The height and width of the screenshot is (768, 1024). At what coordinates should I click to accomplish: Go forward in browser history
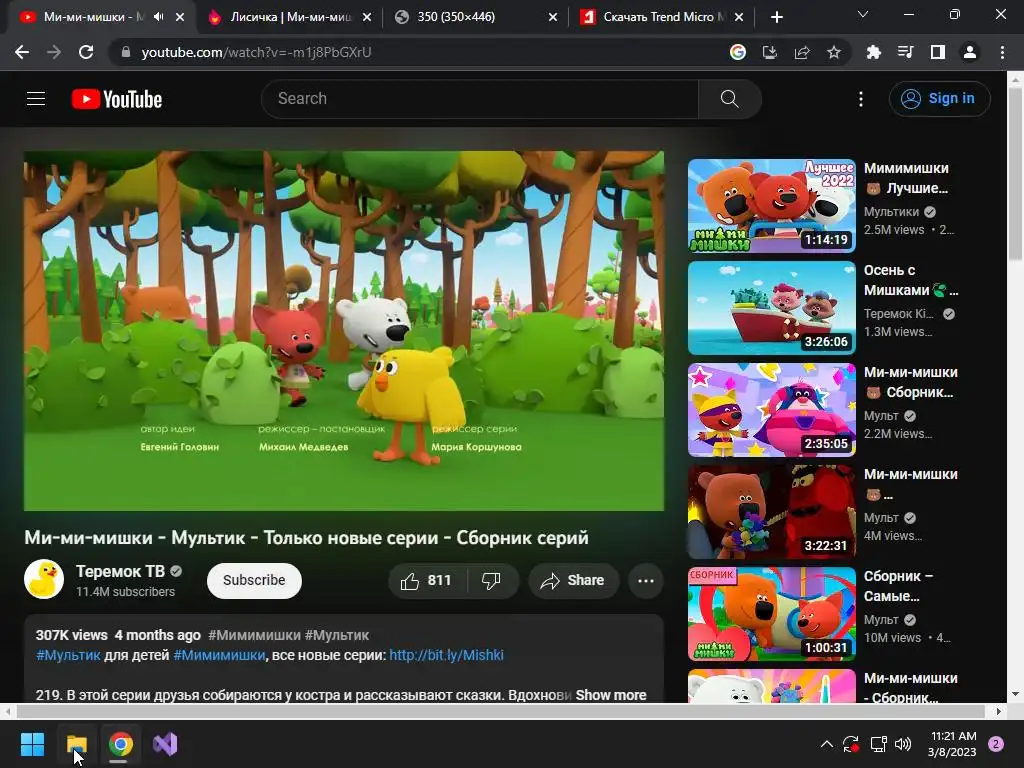click(54, 52)
